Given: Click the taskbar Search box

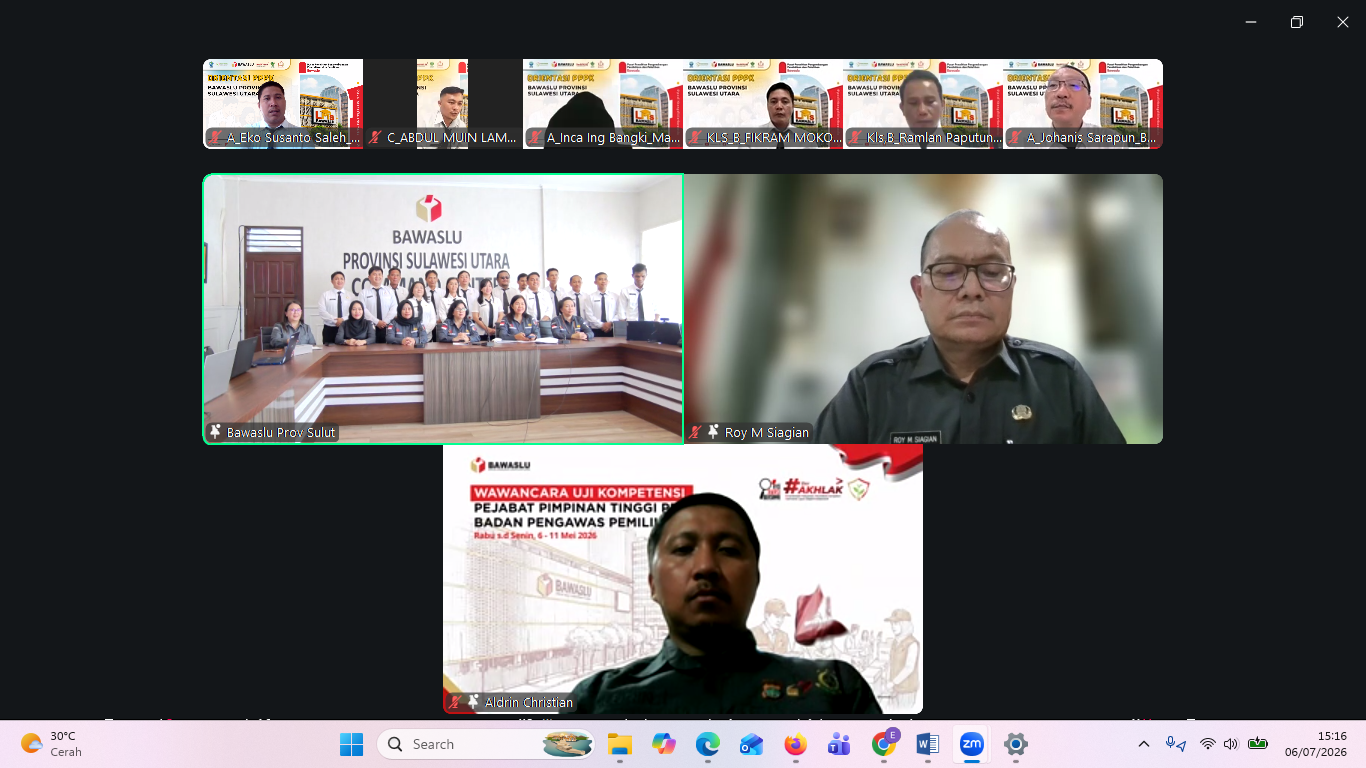Looking at the screenshot, I should 485,744.
